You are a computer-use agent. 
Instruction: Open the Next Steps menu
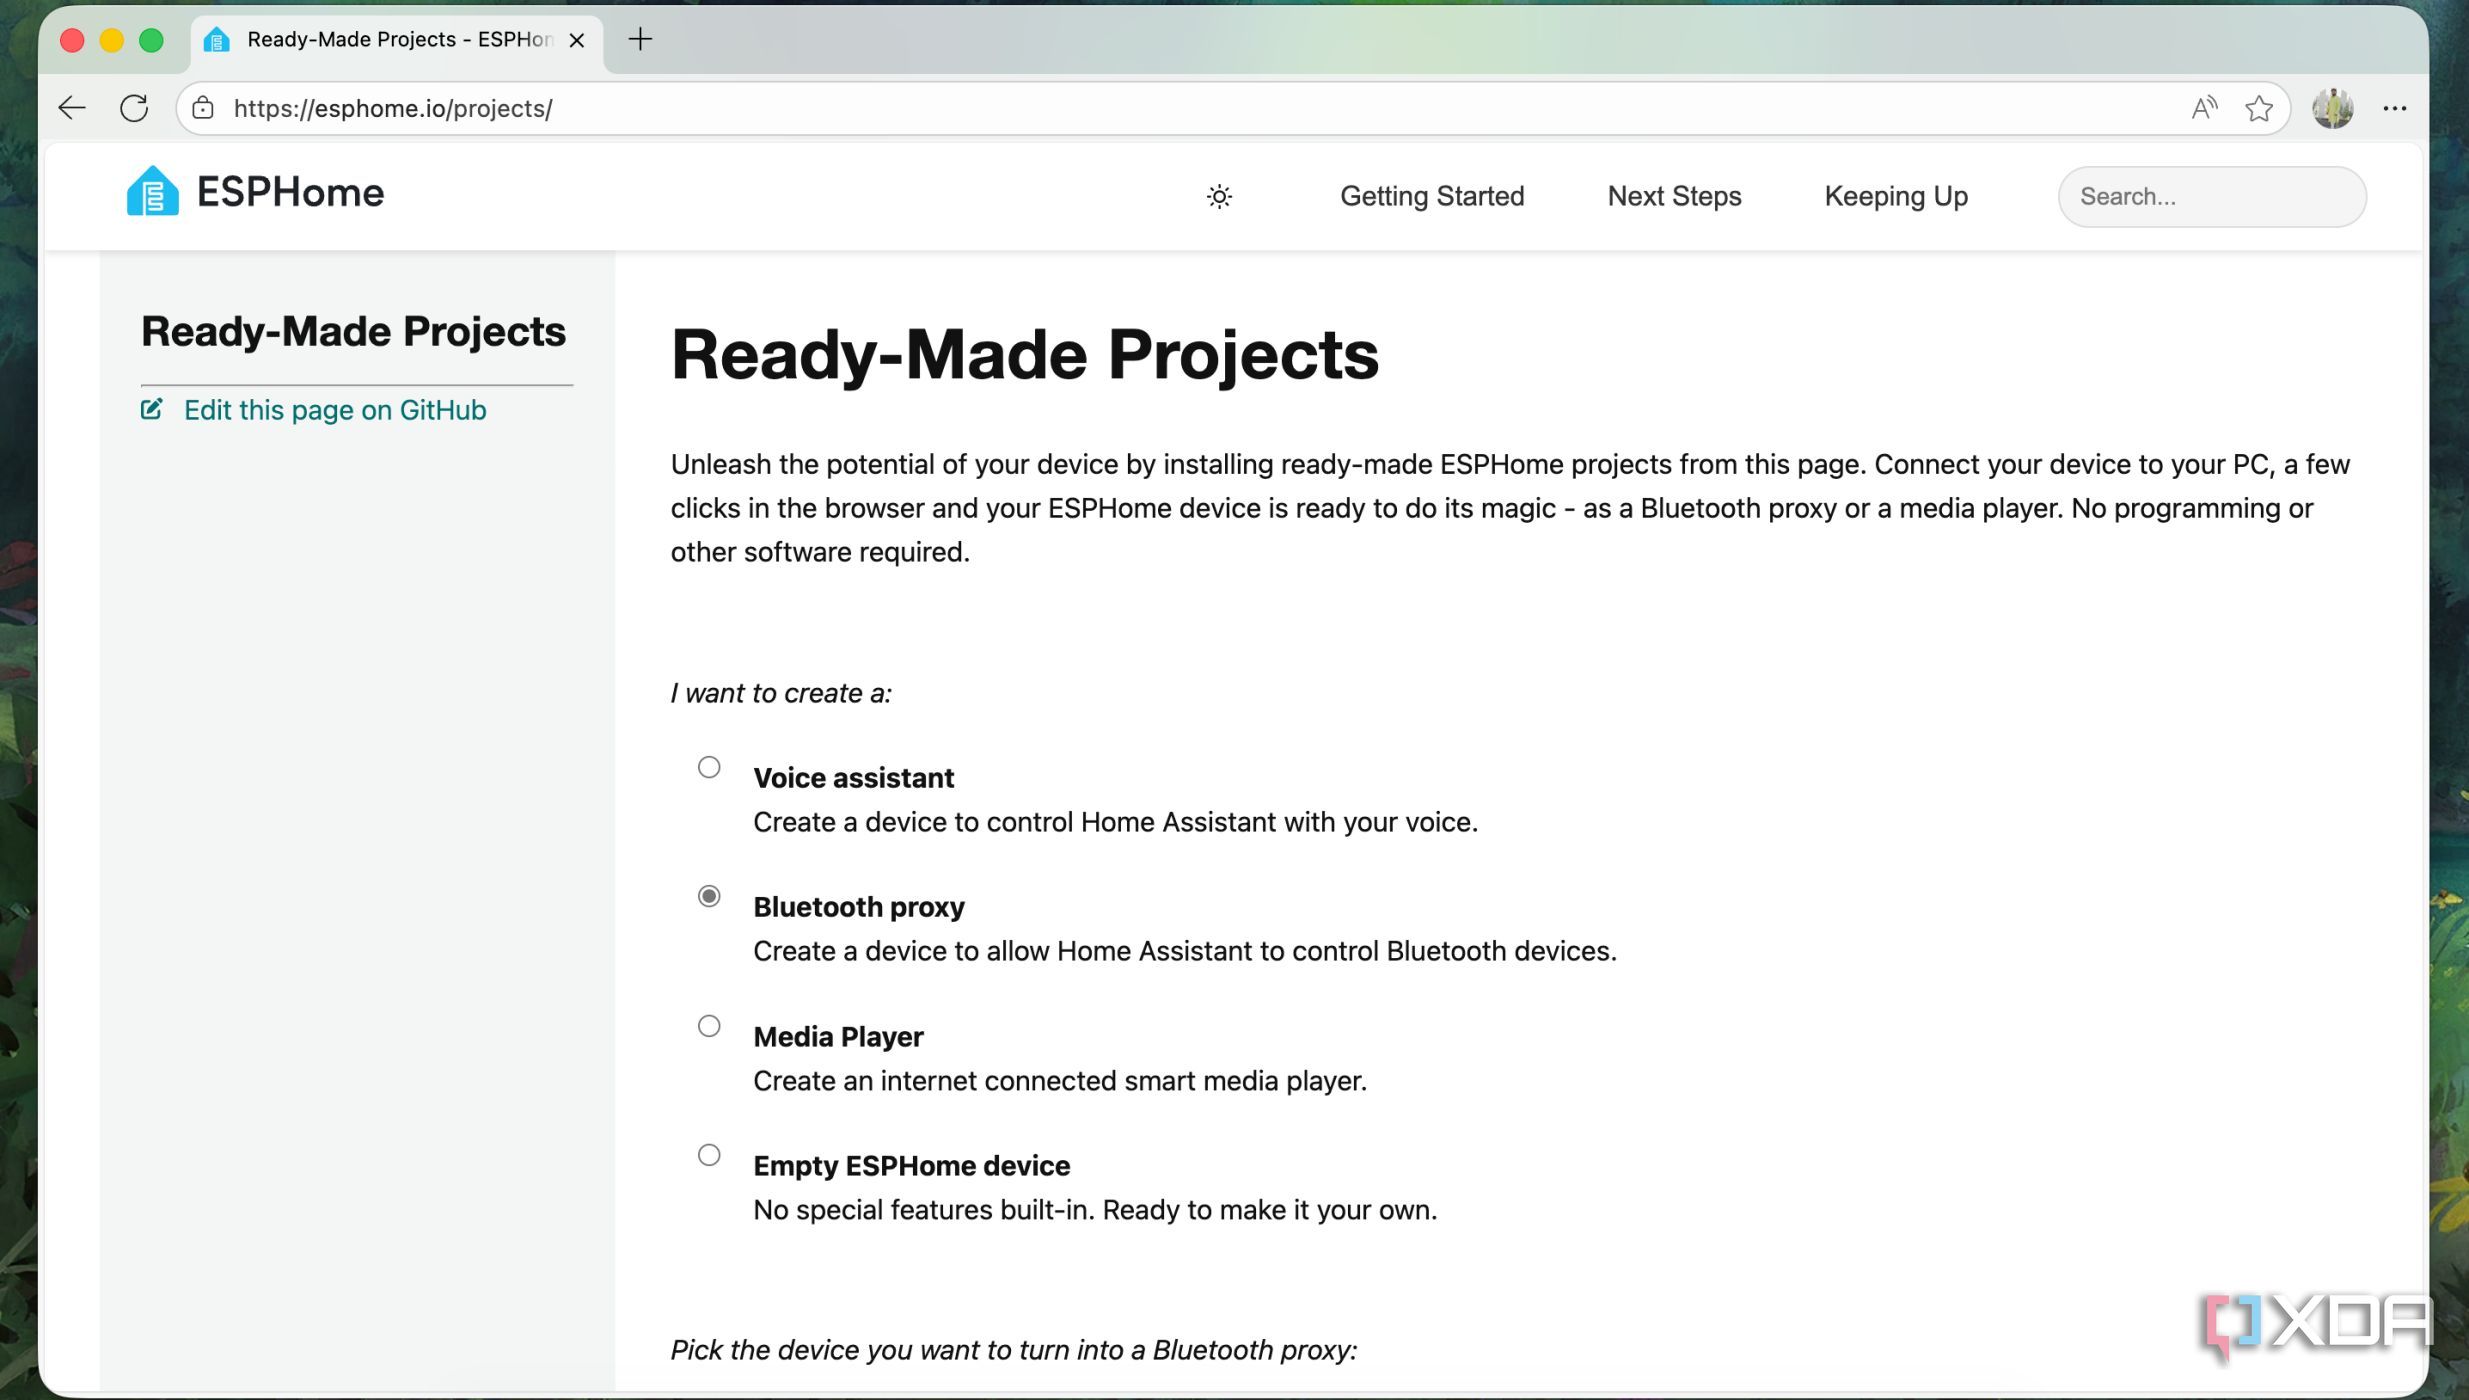tap(1674, 196)
